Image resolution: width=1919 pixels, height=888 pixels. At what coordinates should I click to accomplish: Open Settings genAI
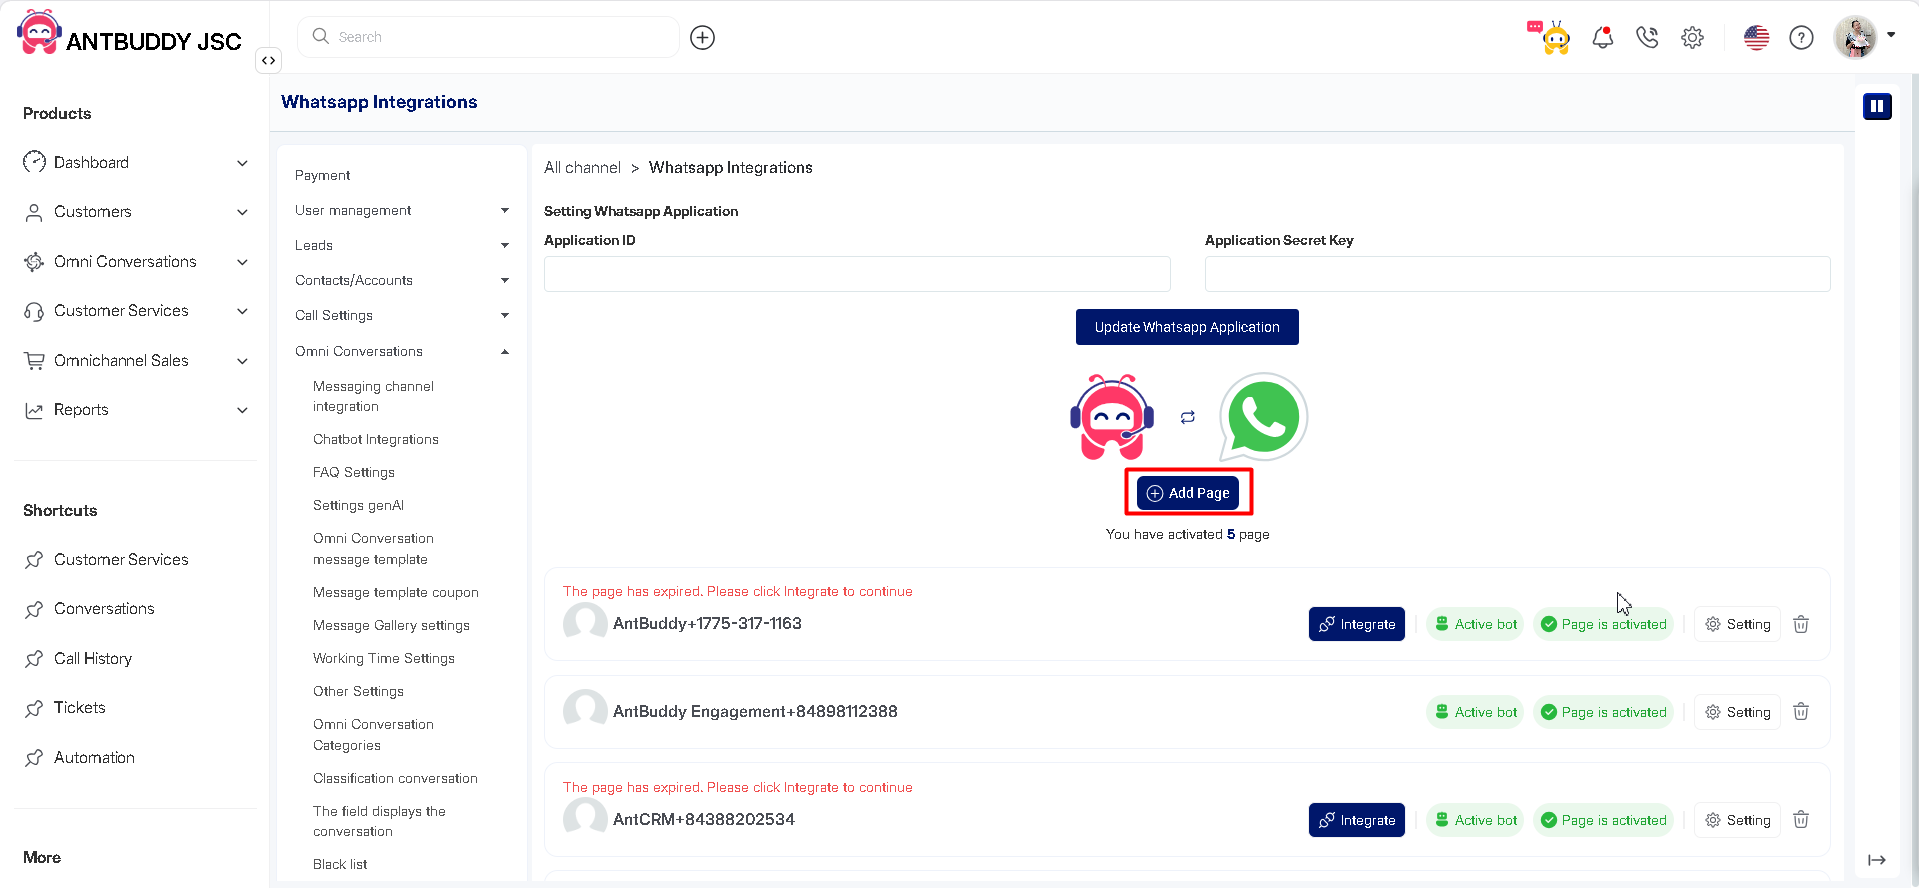click(x=358, y=505)
